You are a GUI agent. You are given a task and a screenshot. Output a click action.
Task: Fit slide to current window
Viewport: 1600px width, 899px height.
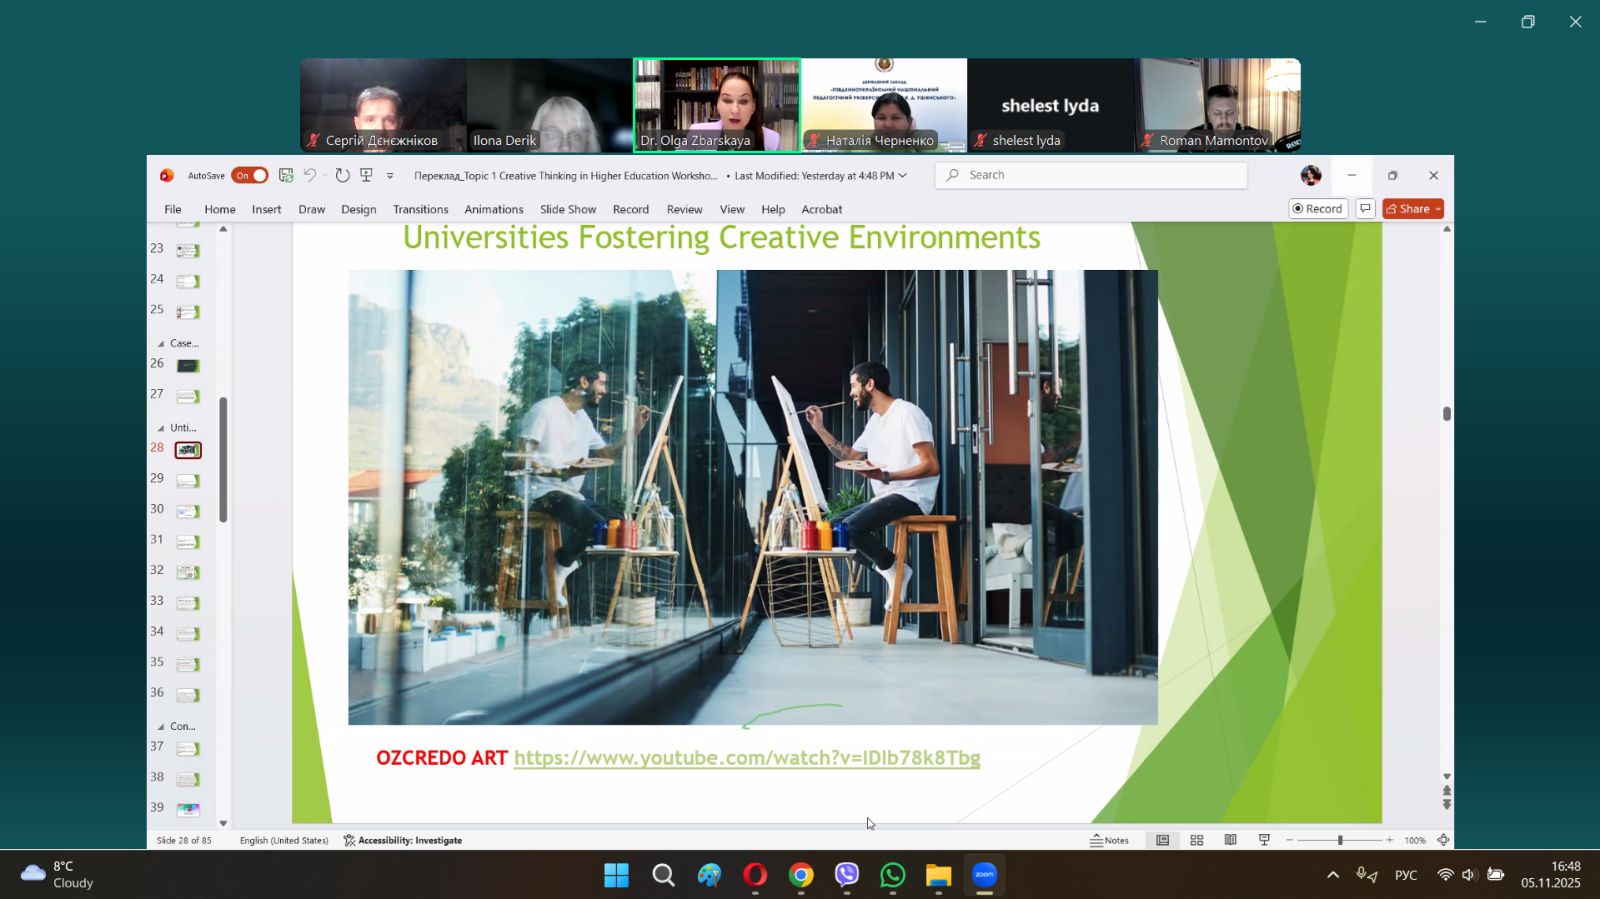[1443, 840]
